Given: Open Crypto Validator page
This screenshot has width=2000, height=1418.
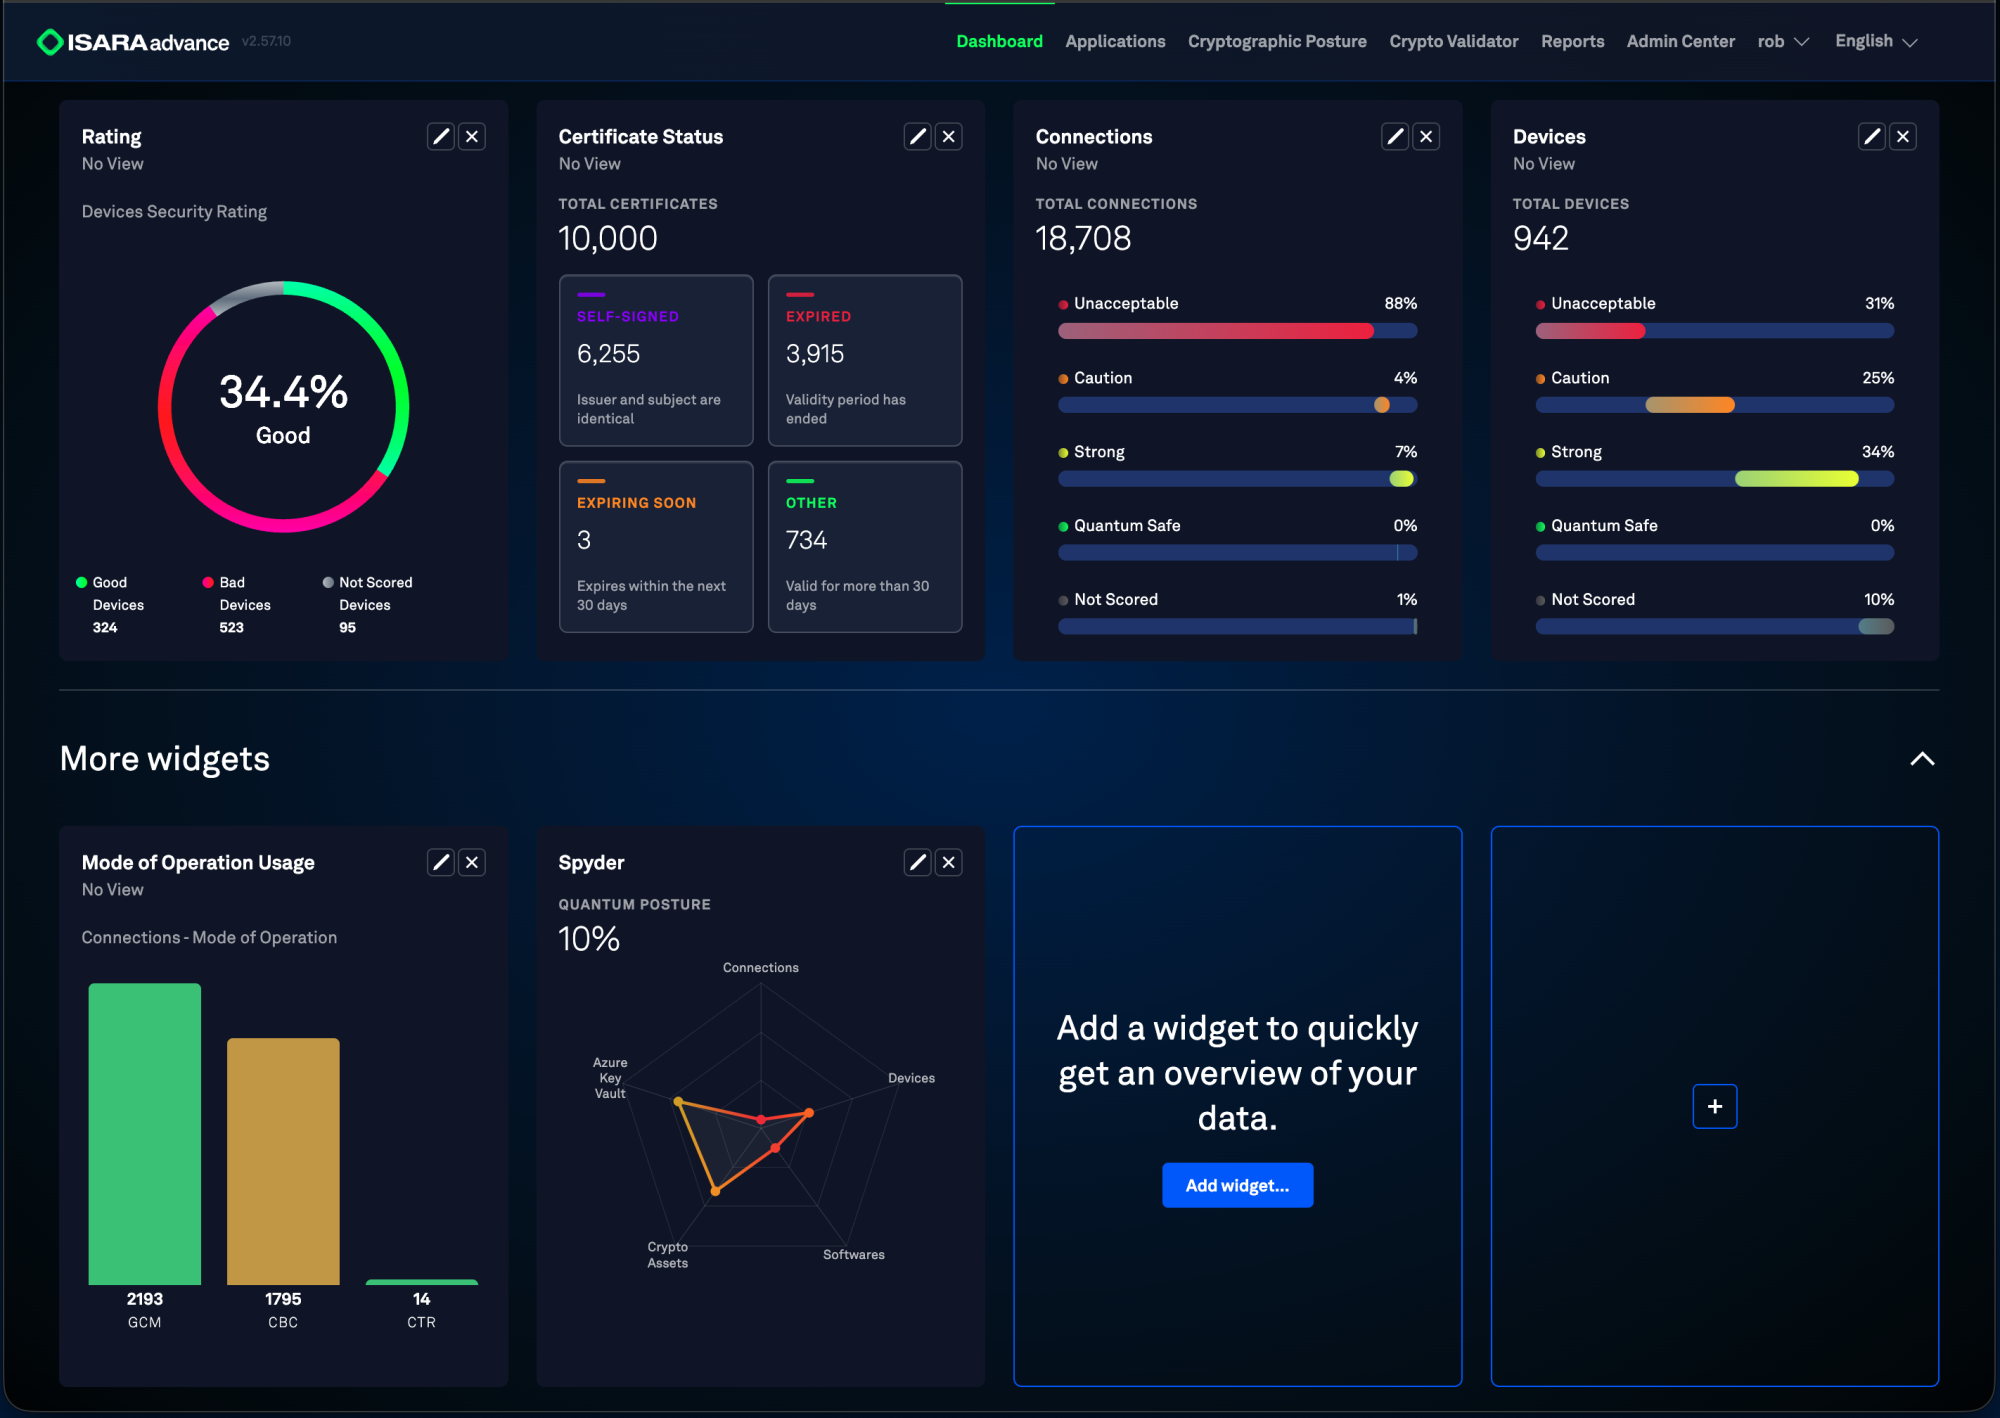Looking at the screenshot, I should (x=1453, y=41).
